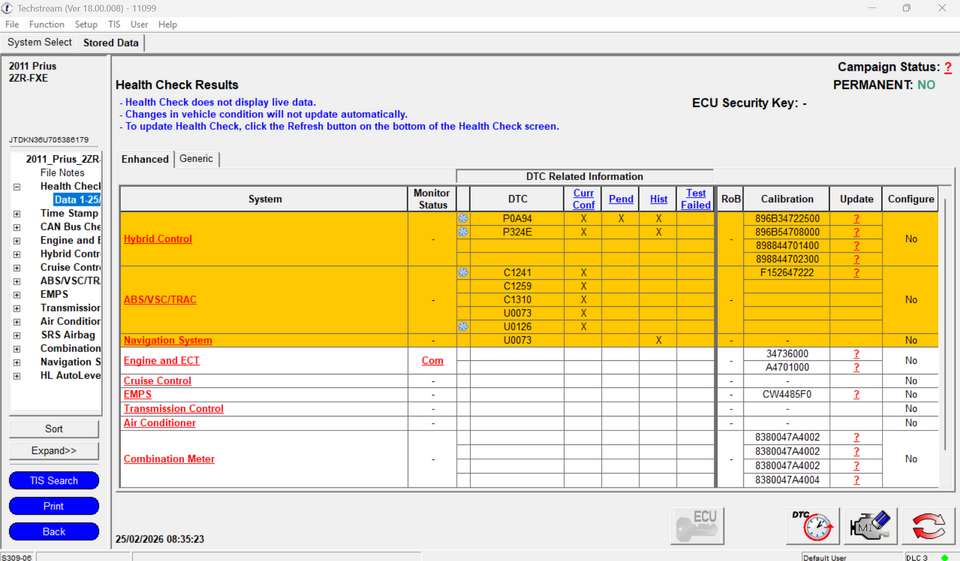Screen dimensions: 960x561
Task: Click the Expand>> button
Action: (54, 451)
